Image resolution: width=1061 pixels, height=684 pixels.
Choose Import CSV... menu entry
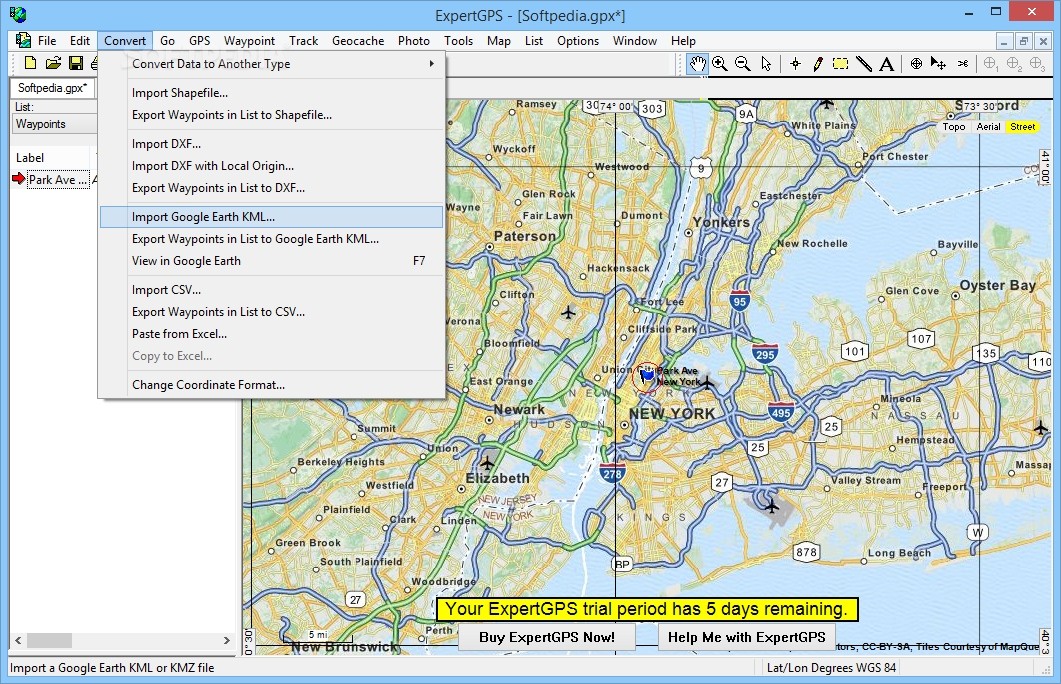(x=271, y=290)
